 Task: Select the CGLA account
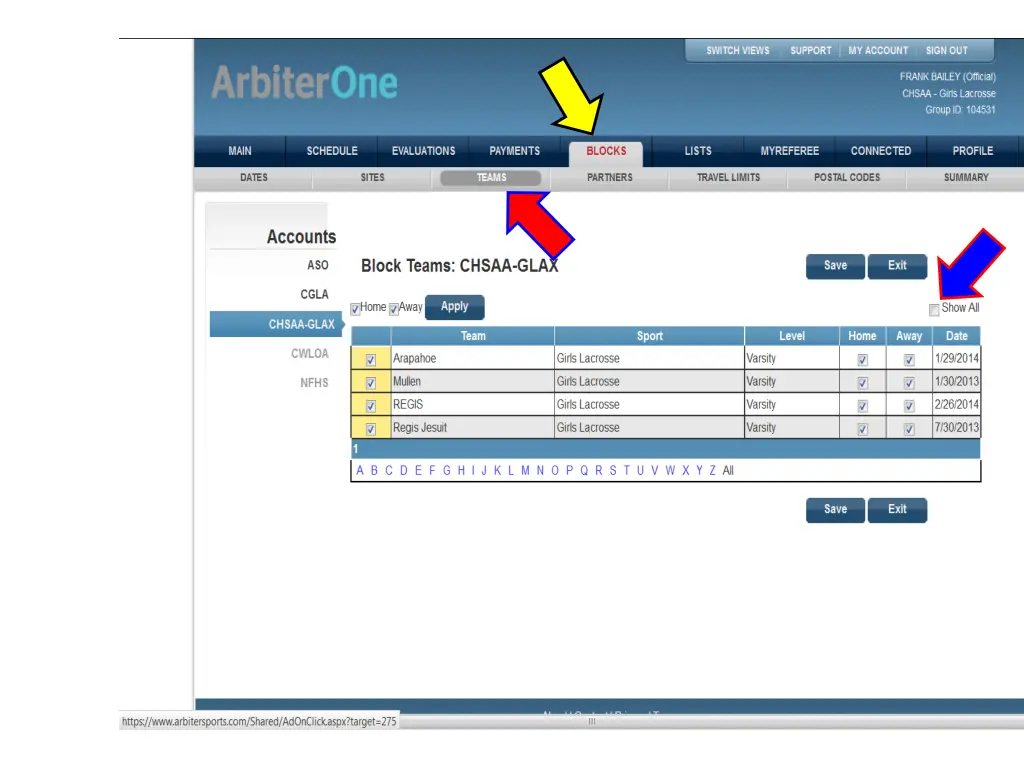[x=314, y=295]
